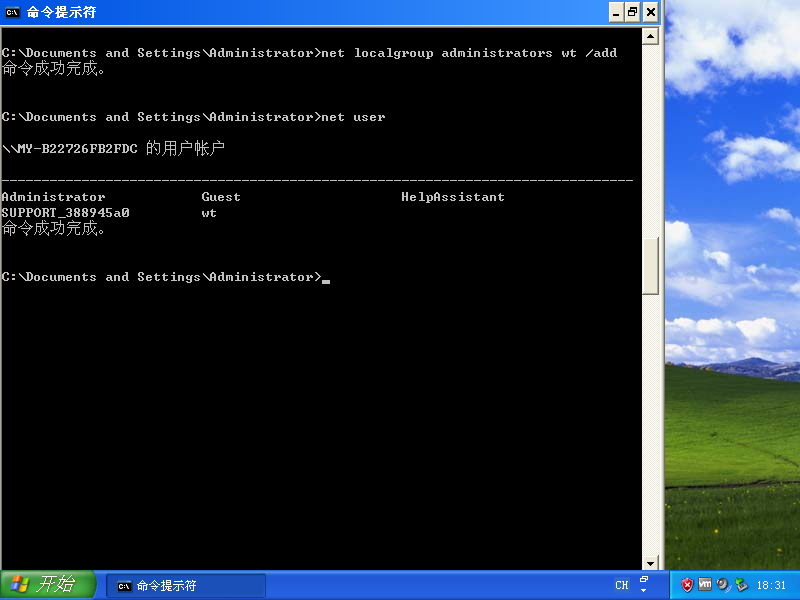Screen dimensions: 800x600
Task: Open the Start menu button
Action: pyautogui.click(x=47, y=585)
